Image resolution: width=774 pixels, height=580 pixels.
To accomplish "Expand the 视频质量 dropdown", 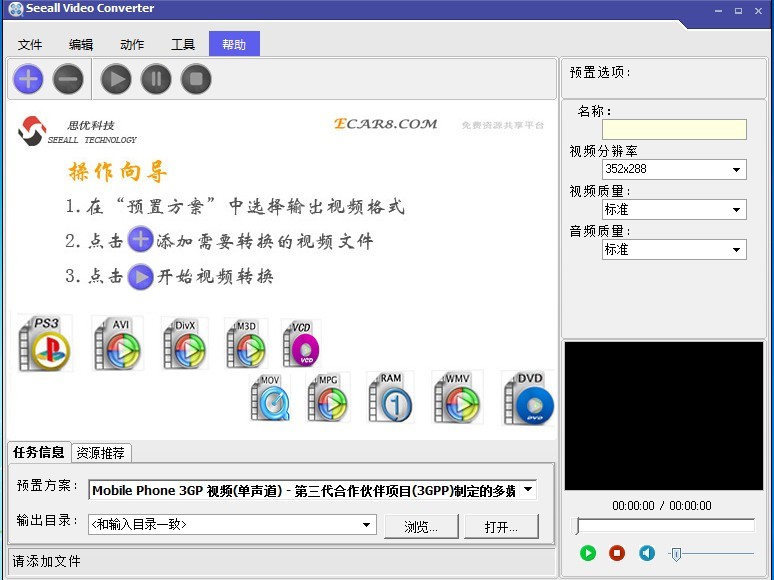I will click(x=674, y=210).
